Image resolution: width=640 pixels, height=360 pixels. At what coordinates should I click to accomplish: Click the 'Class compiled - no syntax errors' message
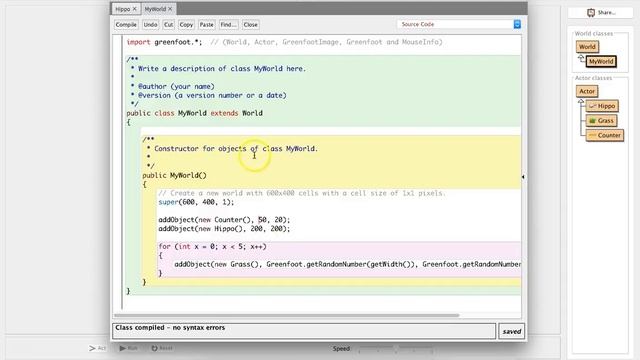(170, 328)
